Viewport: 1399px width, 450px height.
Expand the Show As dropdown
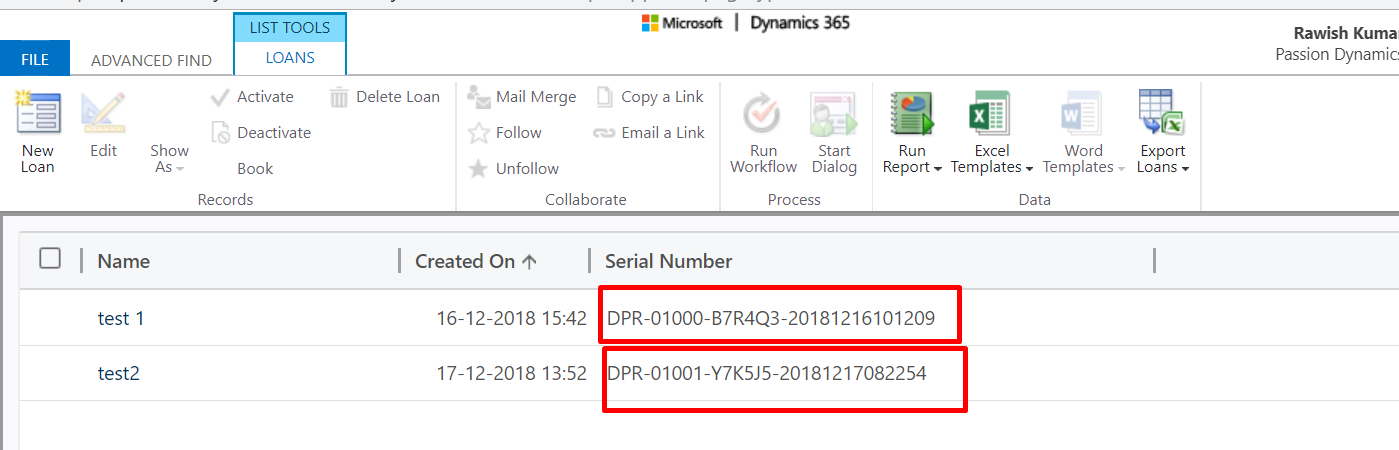169,158
